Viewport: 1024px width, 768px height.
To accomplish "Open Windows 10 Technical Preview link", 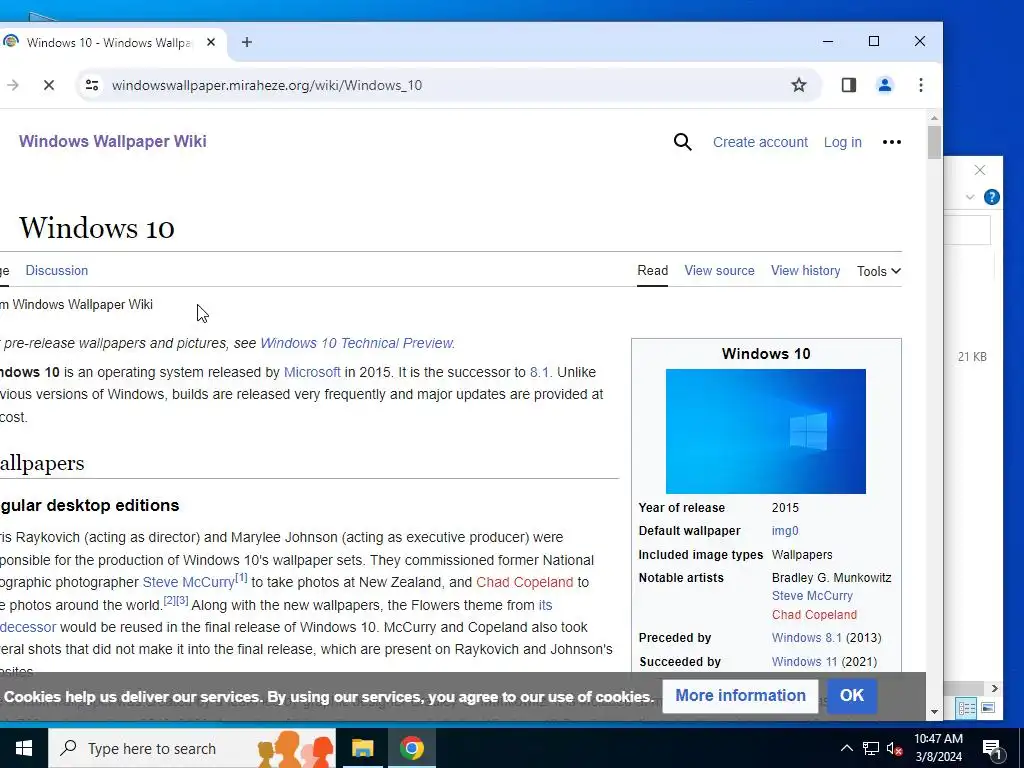I will (x=357, y=343).
